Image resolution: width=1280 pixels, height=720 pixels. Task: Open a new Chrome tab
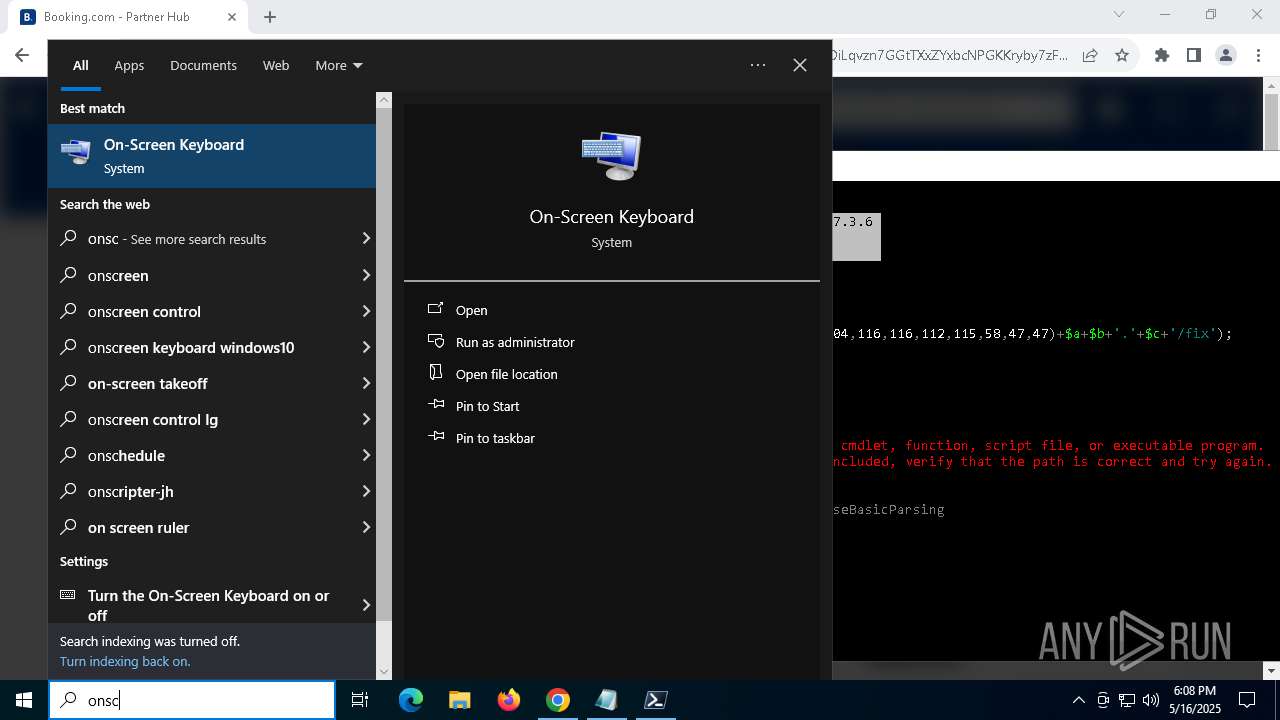[x=270, y=16]
